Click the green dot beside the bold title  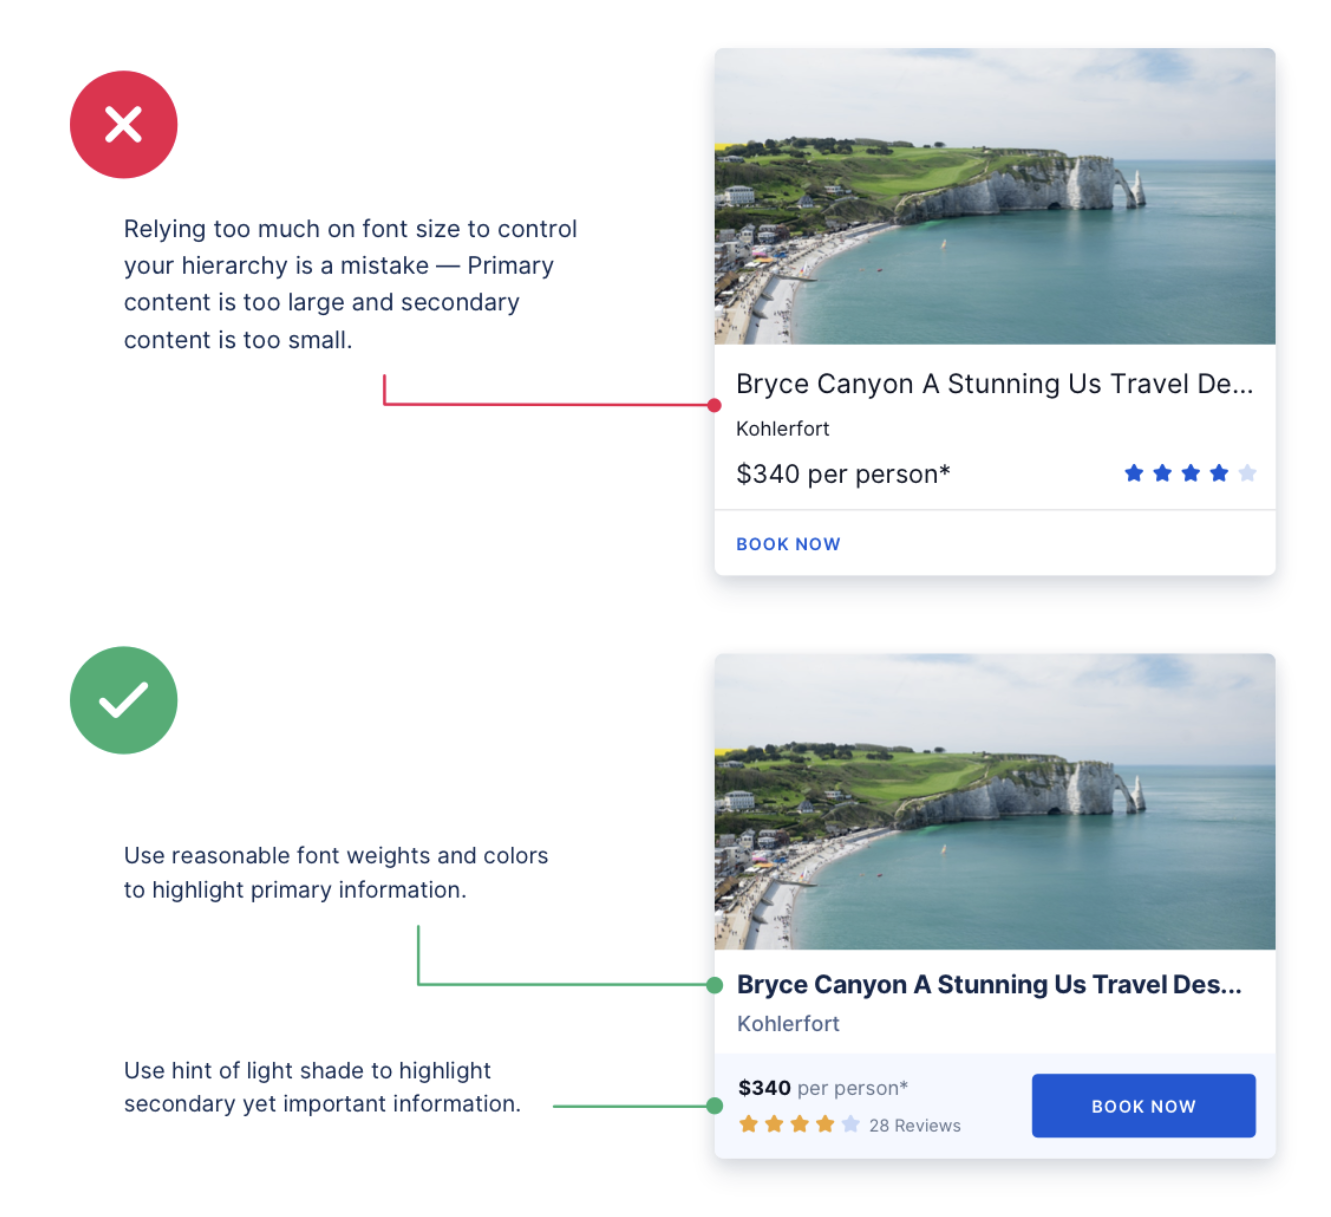point(714,985)
